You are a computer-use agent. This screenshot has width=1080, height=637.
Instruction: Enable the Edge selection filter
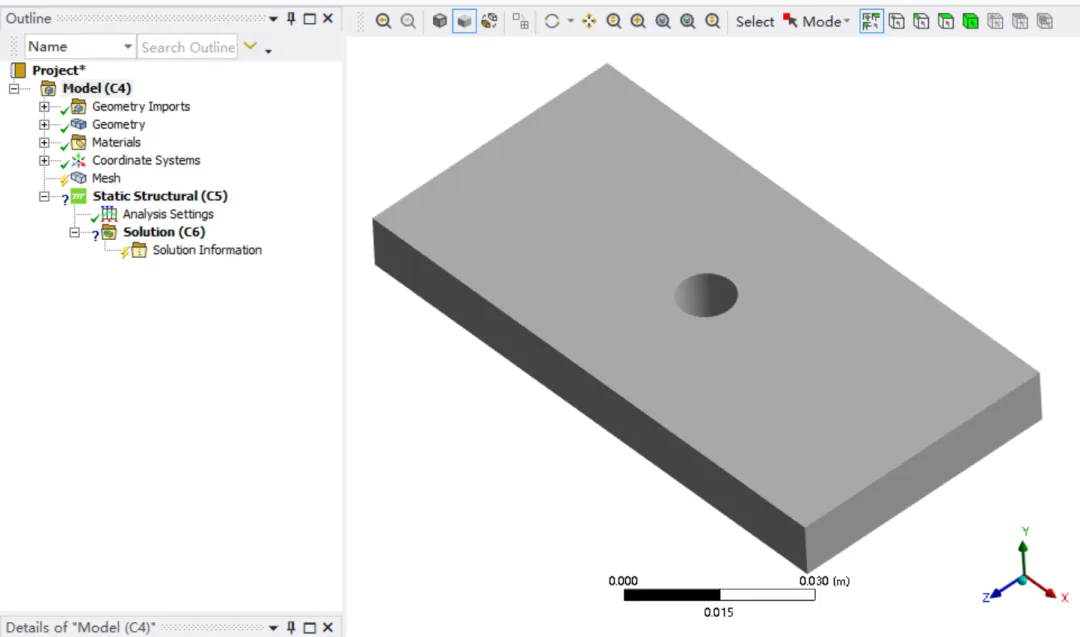pos(922,21)
